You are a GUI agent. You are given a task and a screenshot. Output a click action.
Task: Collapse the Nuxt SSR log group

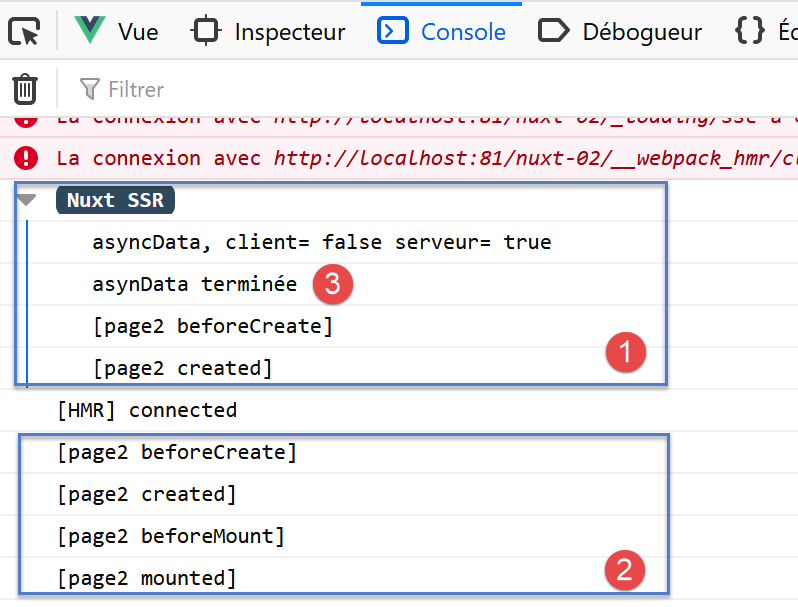coord(27,200)
